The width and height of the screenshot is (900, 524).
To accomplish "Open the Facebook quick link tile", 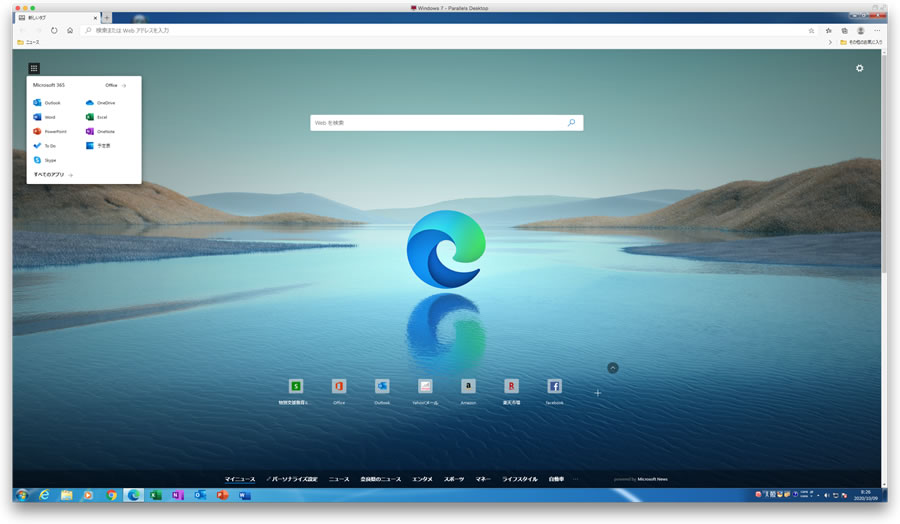I will tap(554, 386).
